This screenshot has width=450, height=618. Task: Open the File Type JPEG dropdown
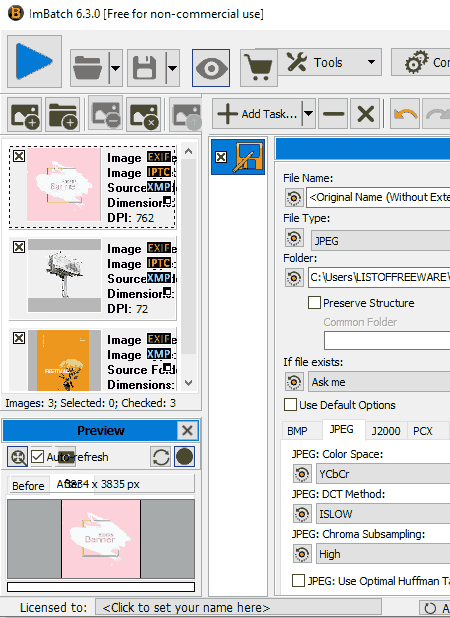click(x=380, y=240)
